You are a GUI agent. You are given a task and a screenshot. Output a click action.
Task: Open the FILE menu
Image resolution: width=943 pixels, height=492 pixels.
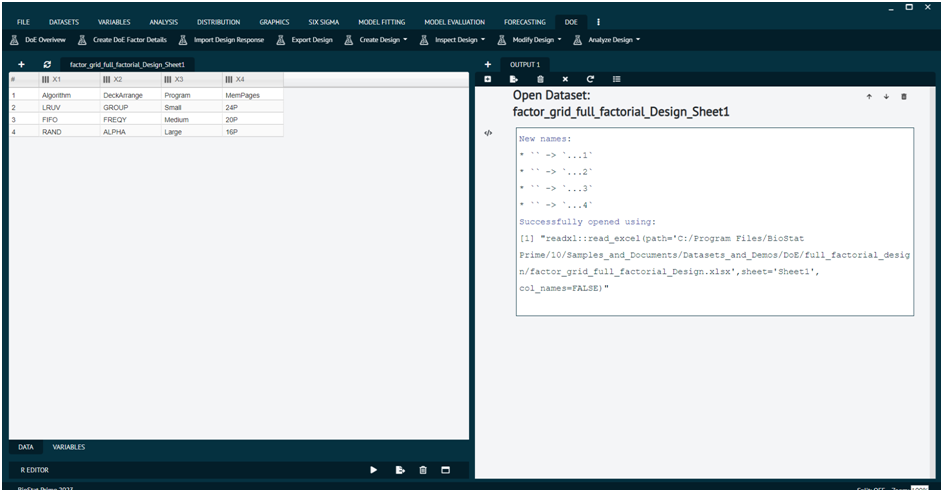point(23,22)
